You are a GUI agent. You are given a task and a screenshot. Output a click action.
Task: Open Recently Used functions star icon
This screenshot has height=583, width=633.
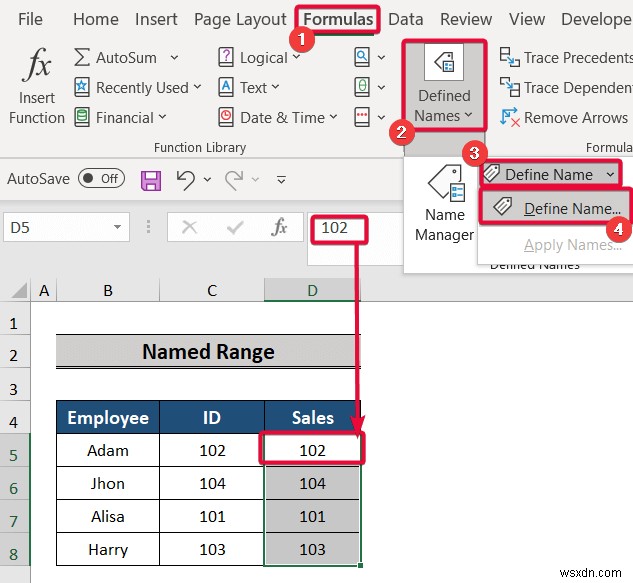(82, 87)
